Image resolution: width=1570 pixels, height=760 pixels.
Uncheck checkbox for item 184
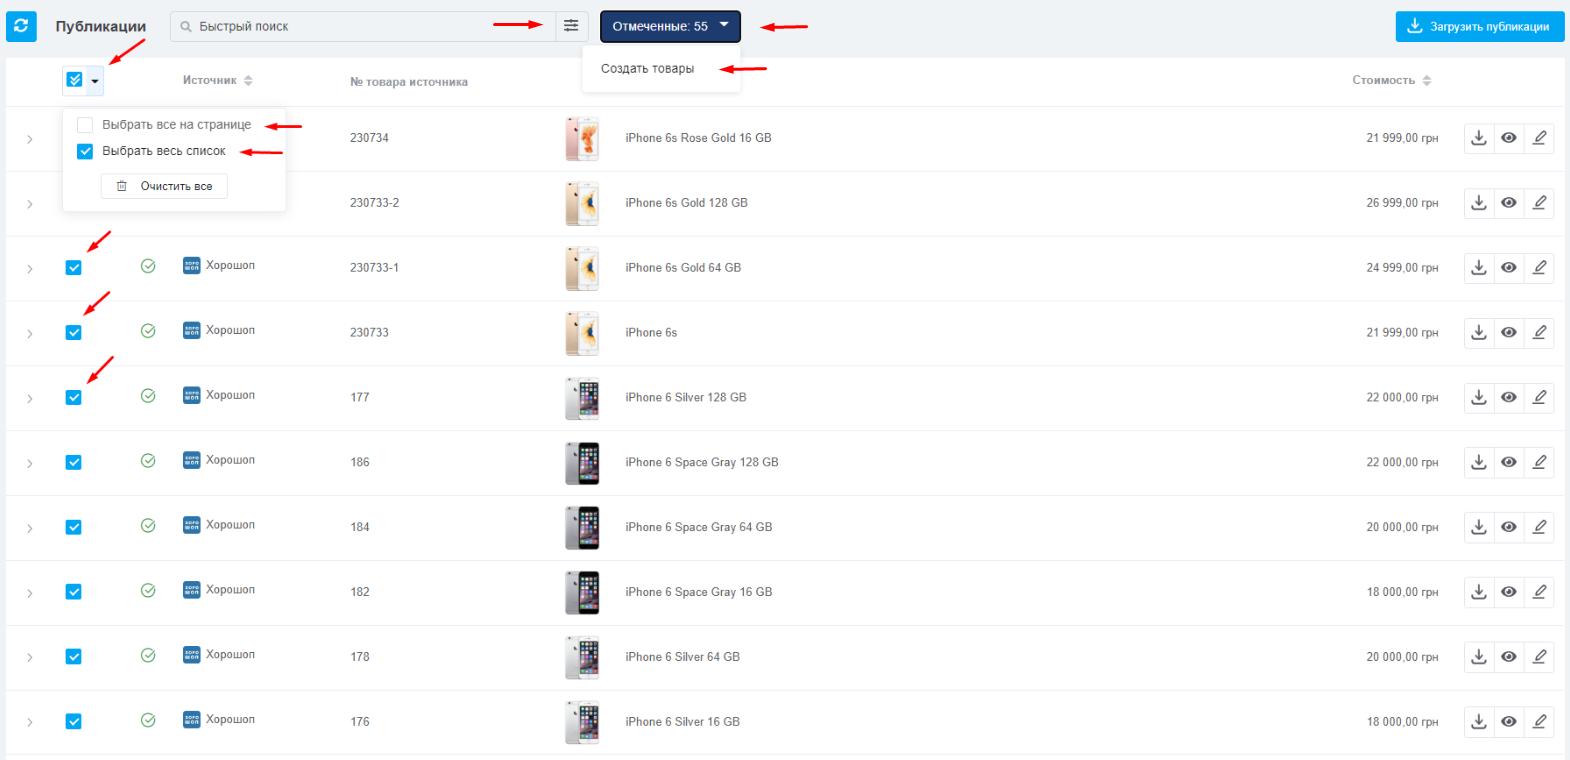[73, 527]
